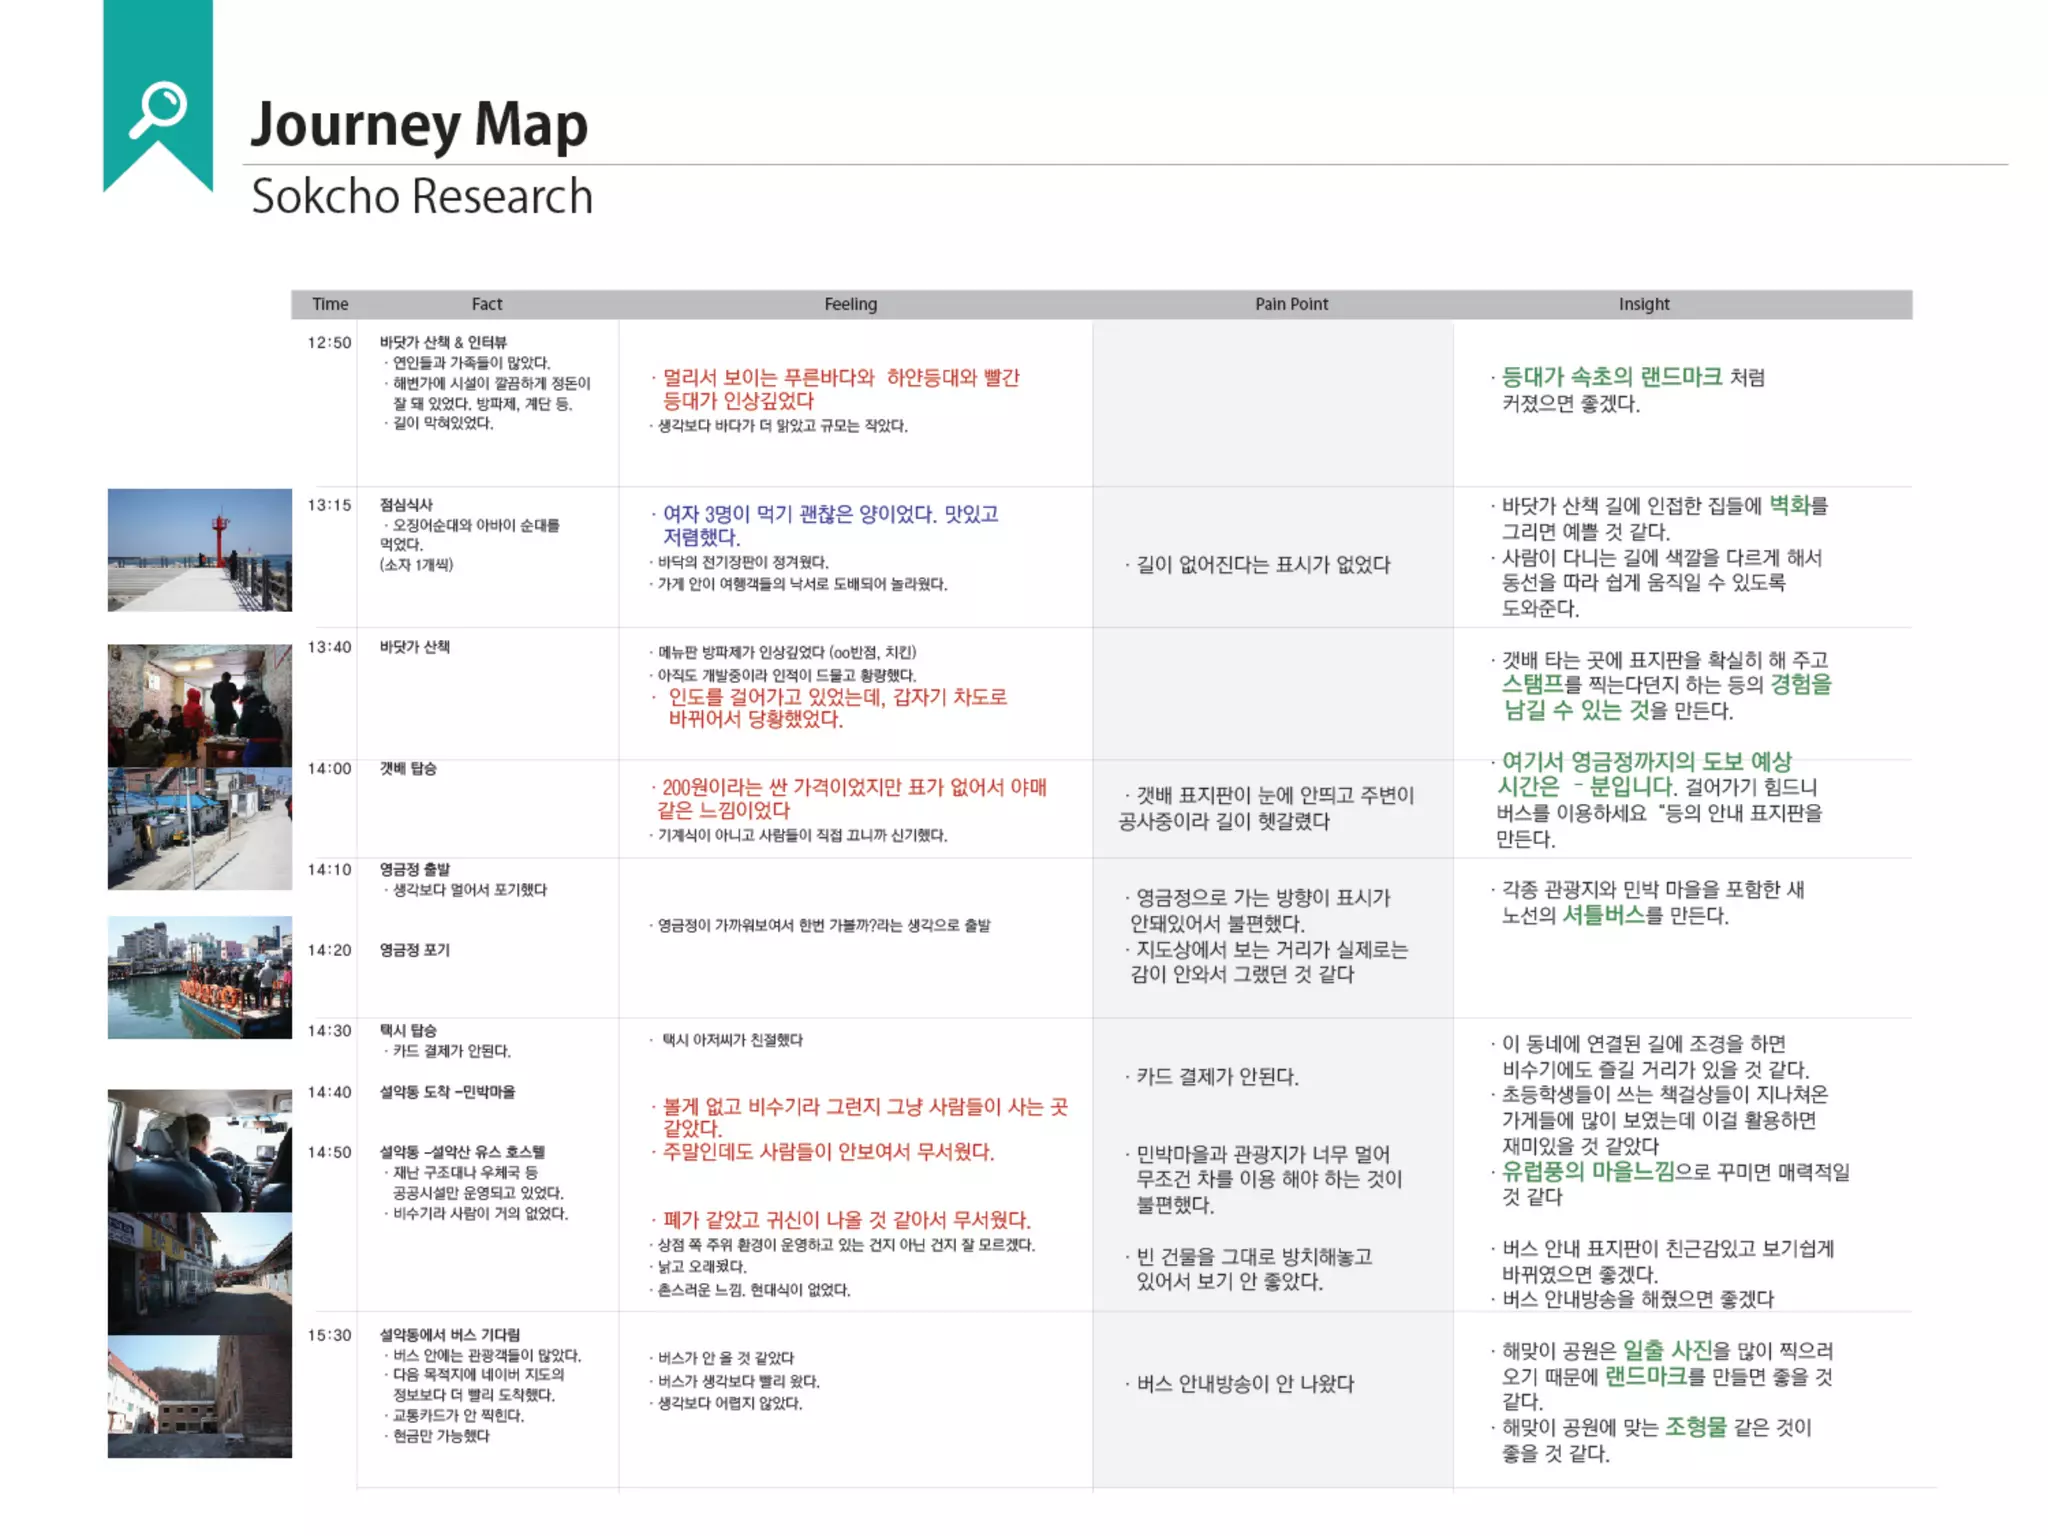Click the Time column header
The image size is (2048, 1536).
pyautogui.click(x=330, y=304)
